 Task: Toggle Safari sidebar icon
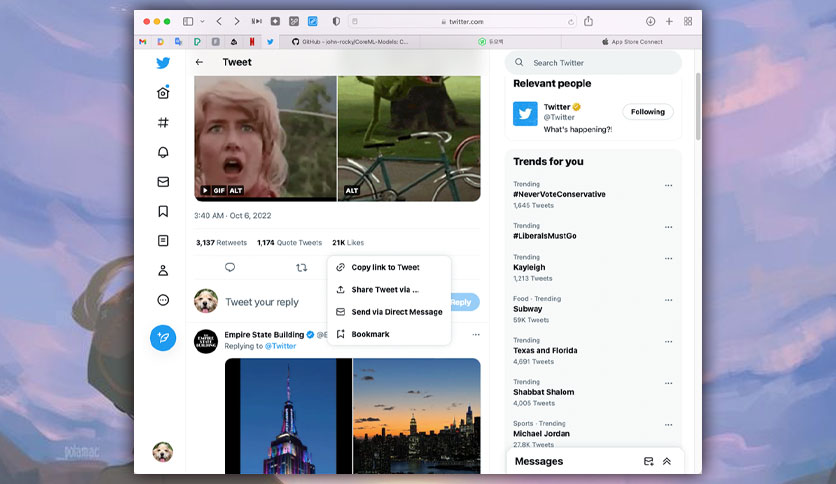tap(188, 21)
